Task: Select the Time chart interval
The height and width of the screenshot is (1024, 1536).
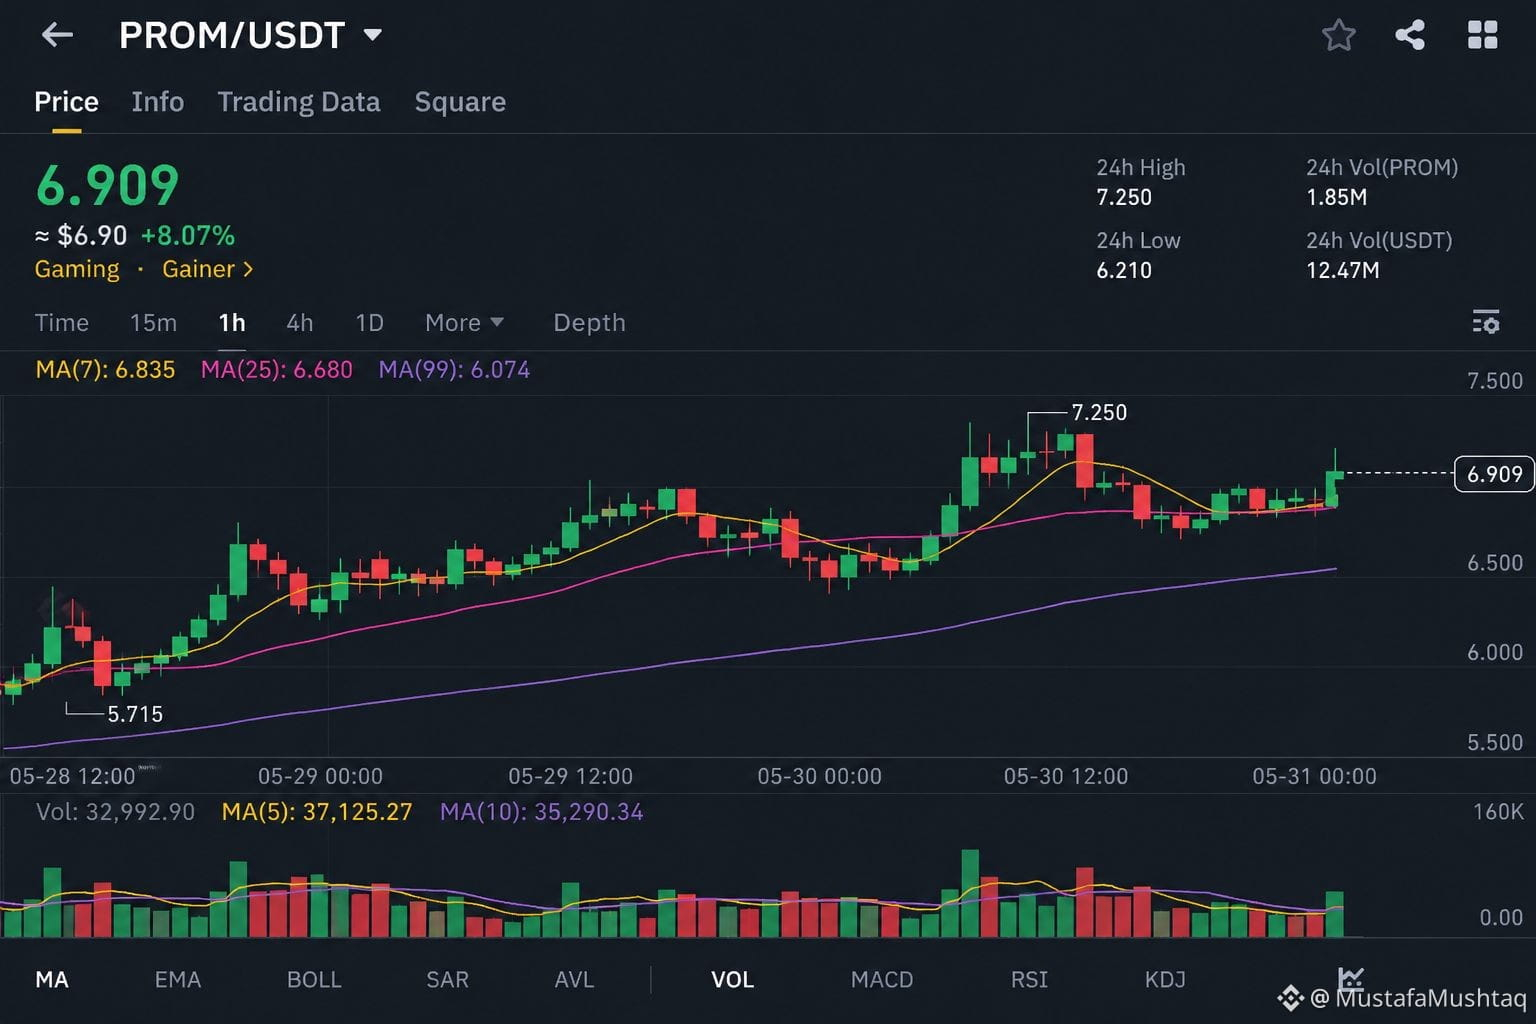Action: pos(62,322)
